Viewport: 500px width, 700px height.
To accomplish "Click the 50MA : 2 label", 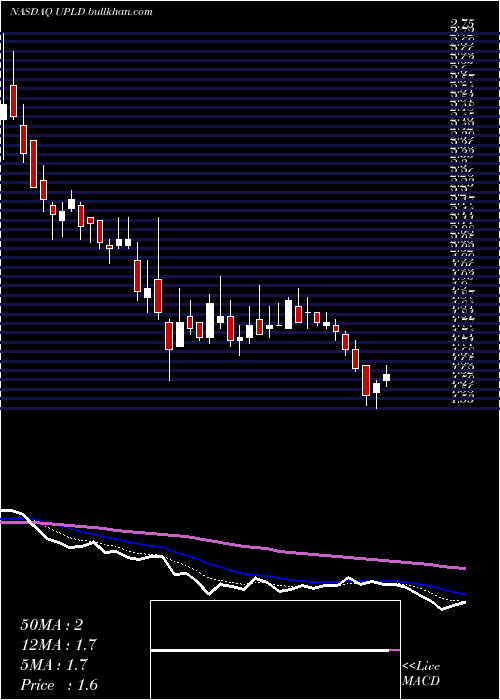I will [52, 625].
